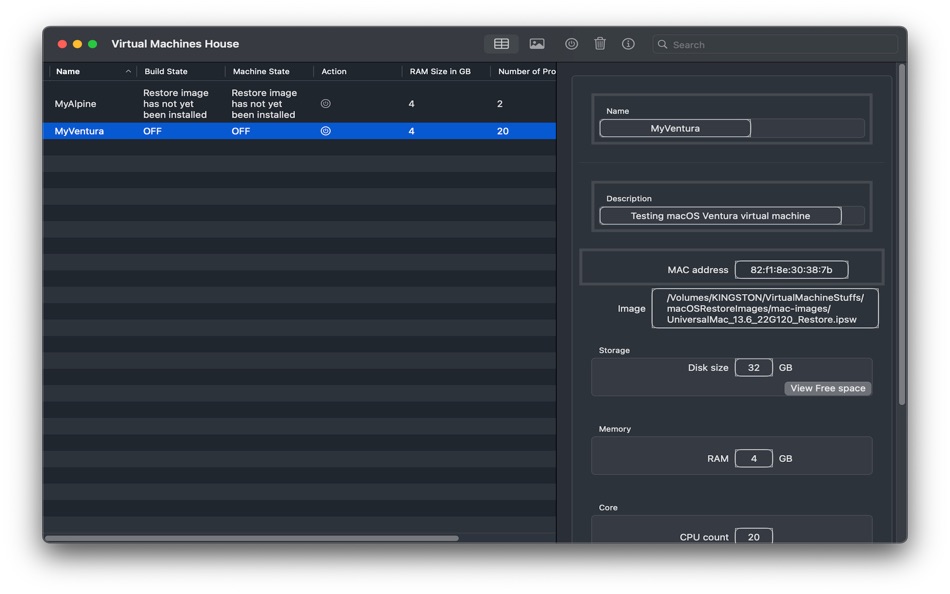This screenshot has height=594, width=950.
Task: Focus the Search field
Action: [775, 44]
